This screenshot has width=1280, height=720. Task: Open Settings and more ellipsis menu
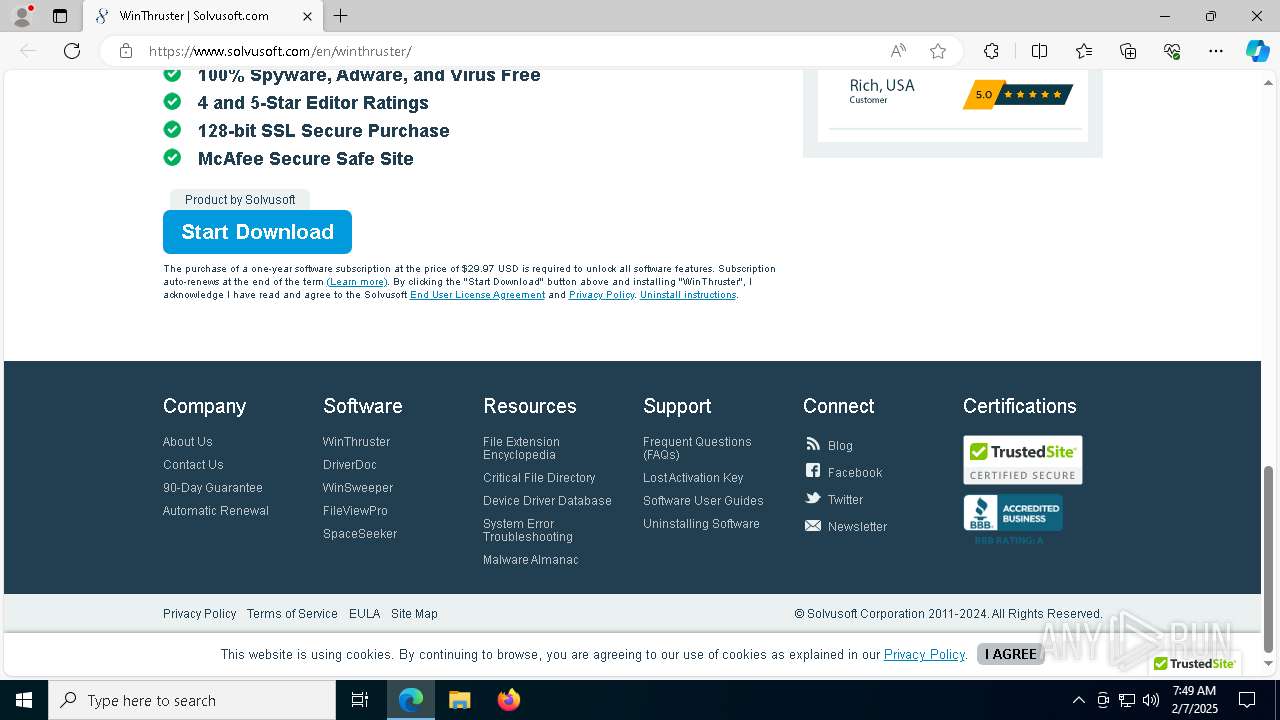1216,51
